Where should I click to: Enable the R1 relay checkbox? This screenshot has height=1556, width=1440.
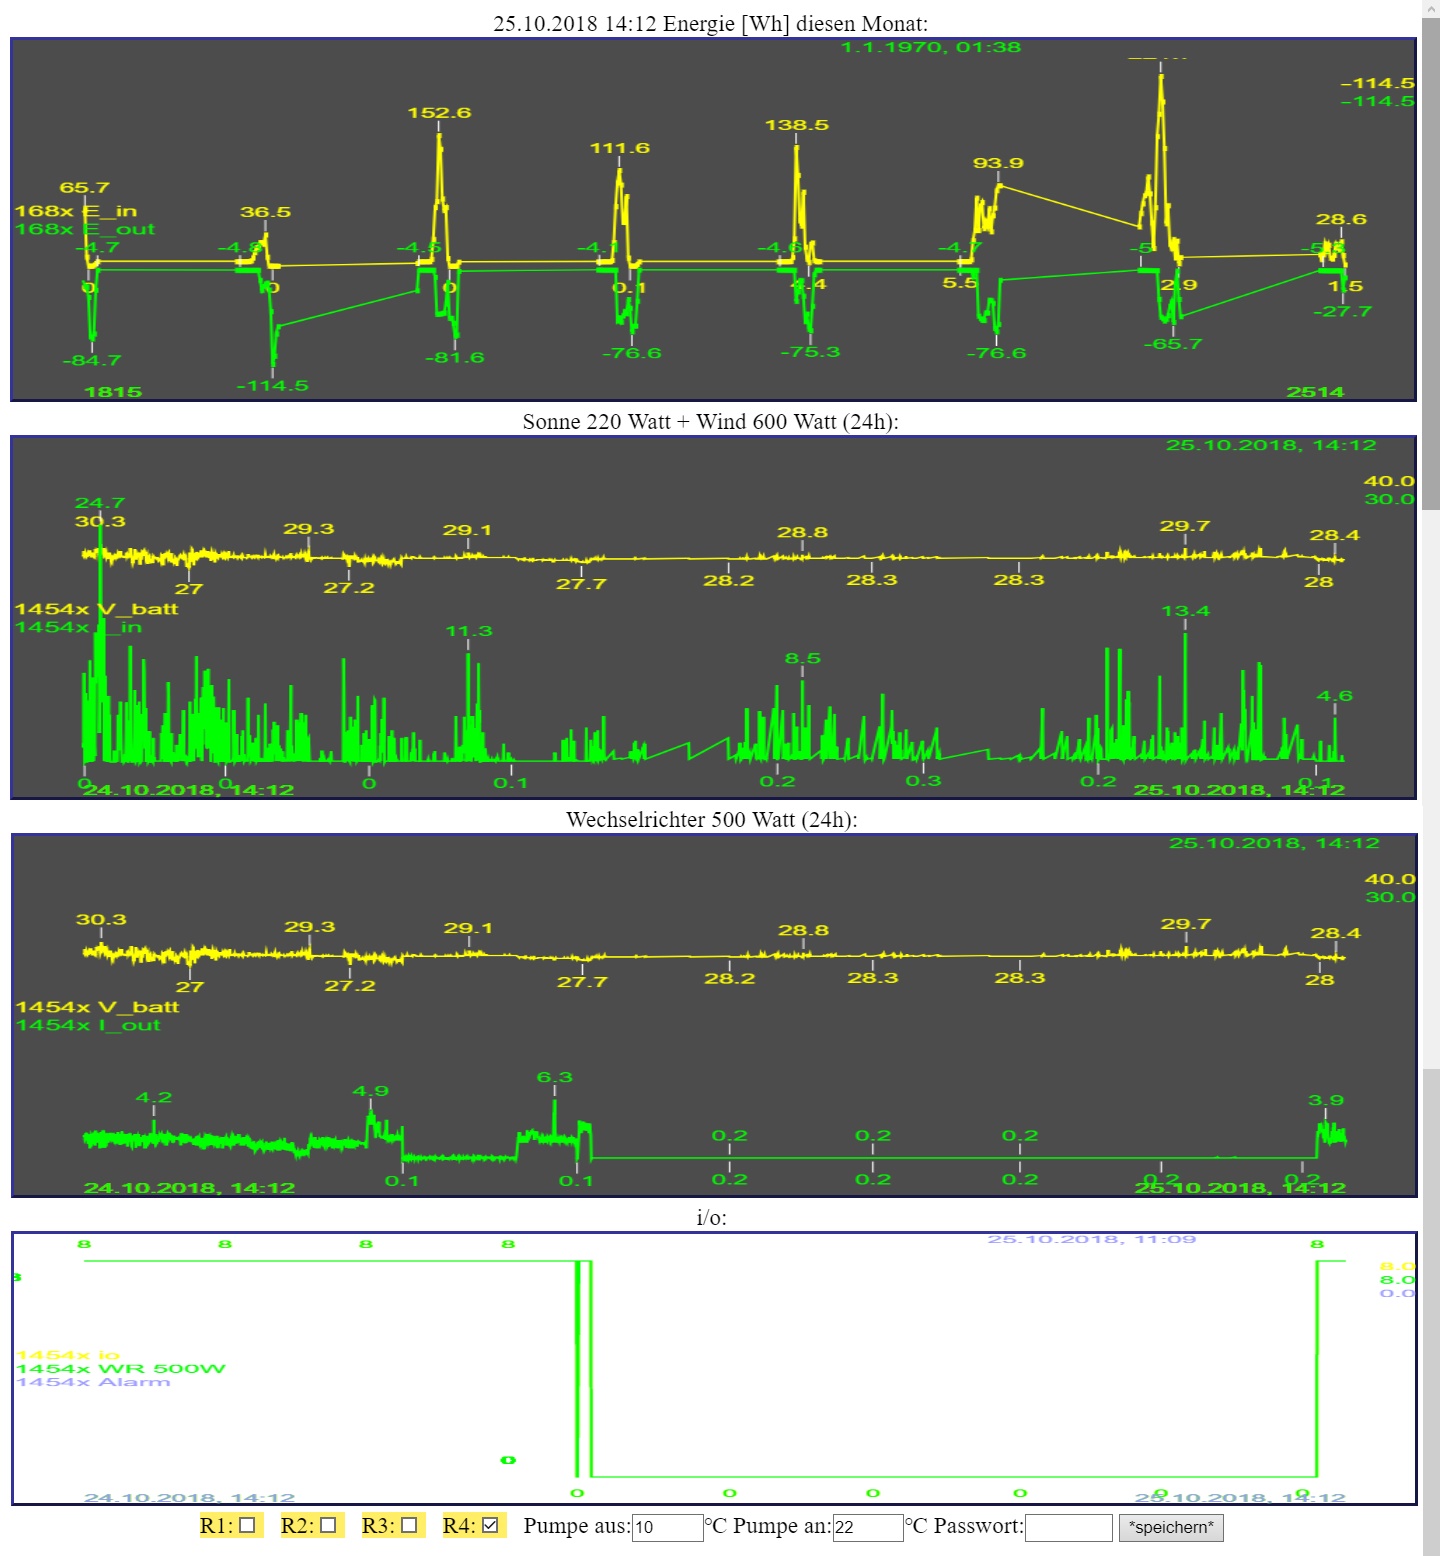pyautogui.click(x=247, y=1525)
